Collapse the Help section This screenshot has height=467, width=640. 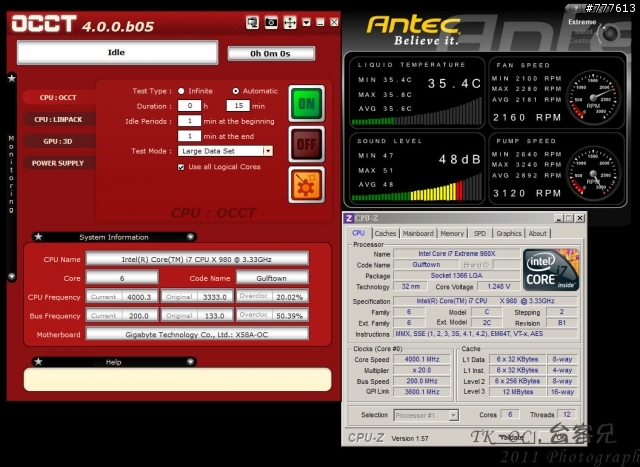[x=190, y=362]
